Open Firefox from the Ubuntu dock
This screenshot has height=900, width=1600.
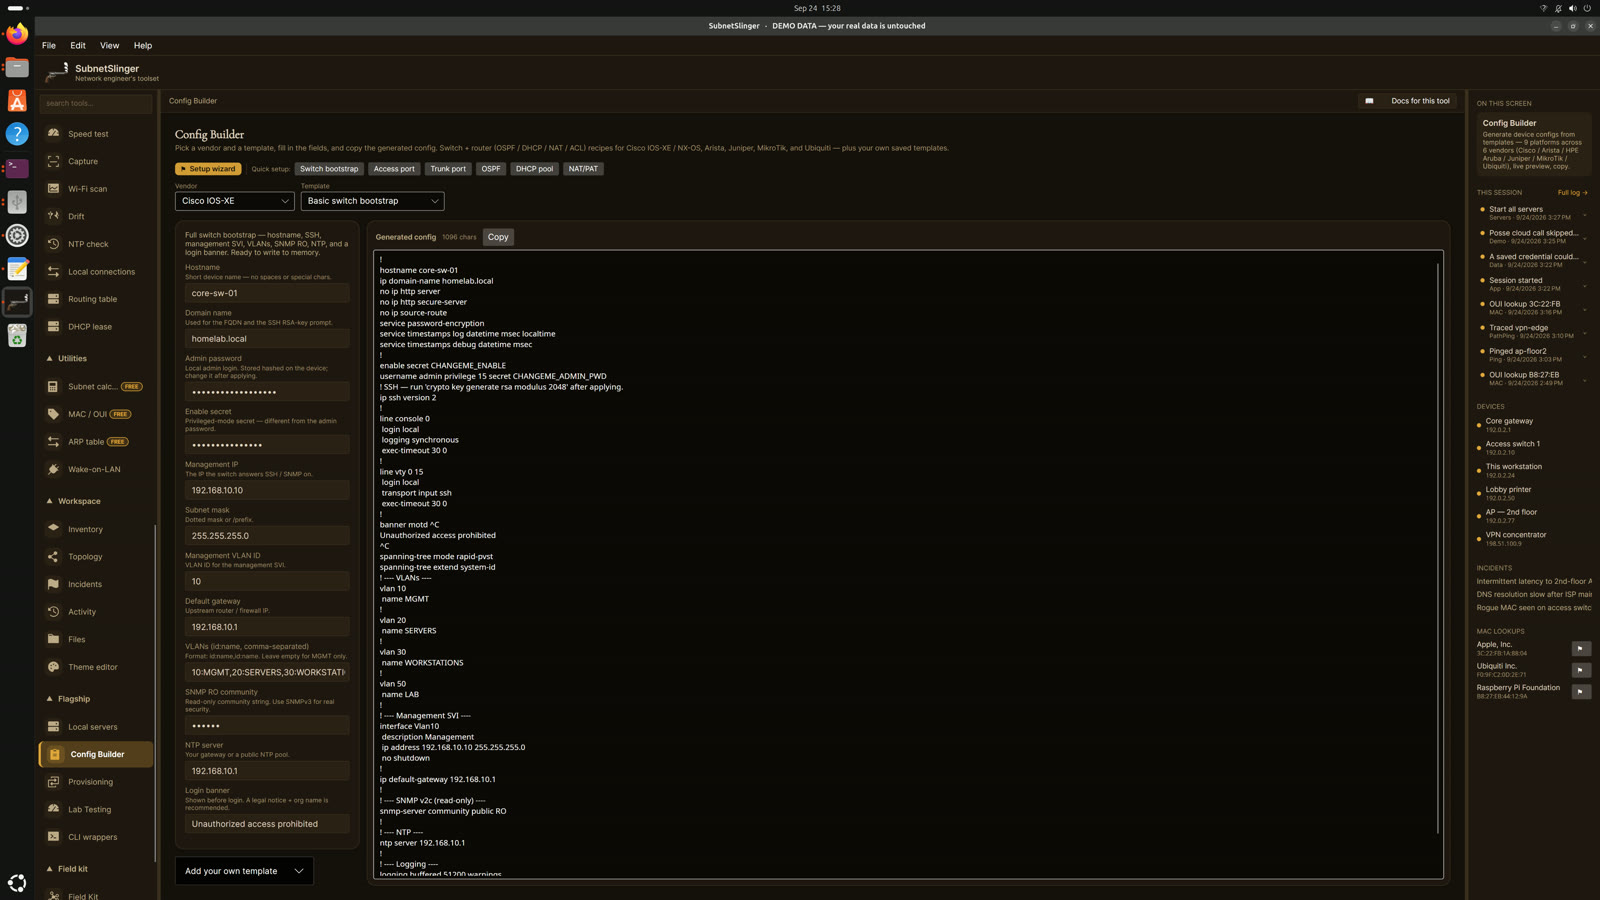(17, 34)
